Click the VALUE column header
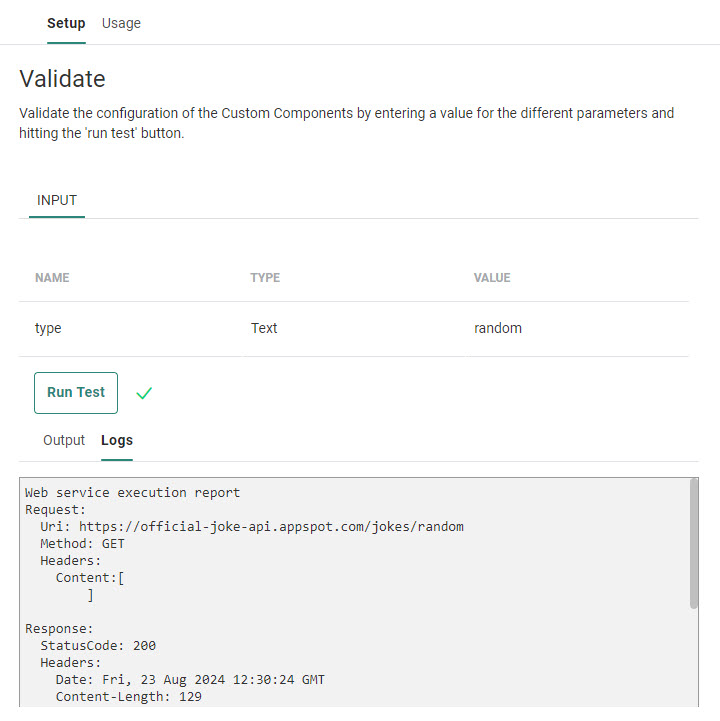The height and width of the screenshot is (721, 720). click(x=492, y=278)
